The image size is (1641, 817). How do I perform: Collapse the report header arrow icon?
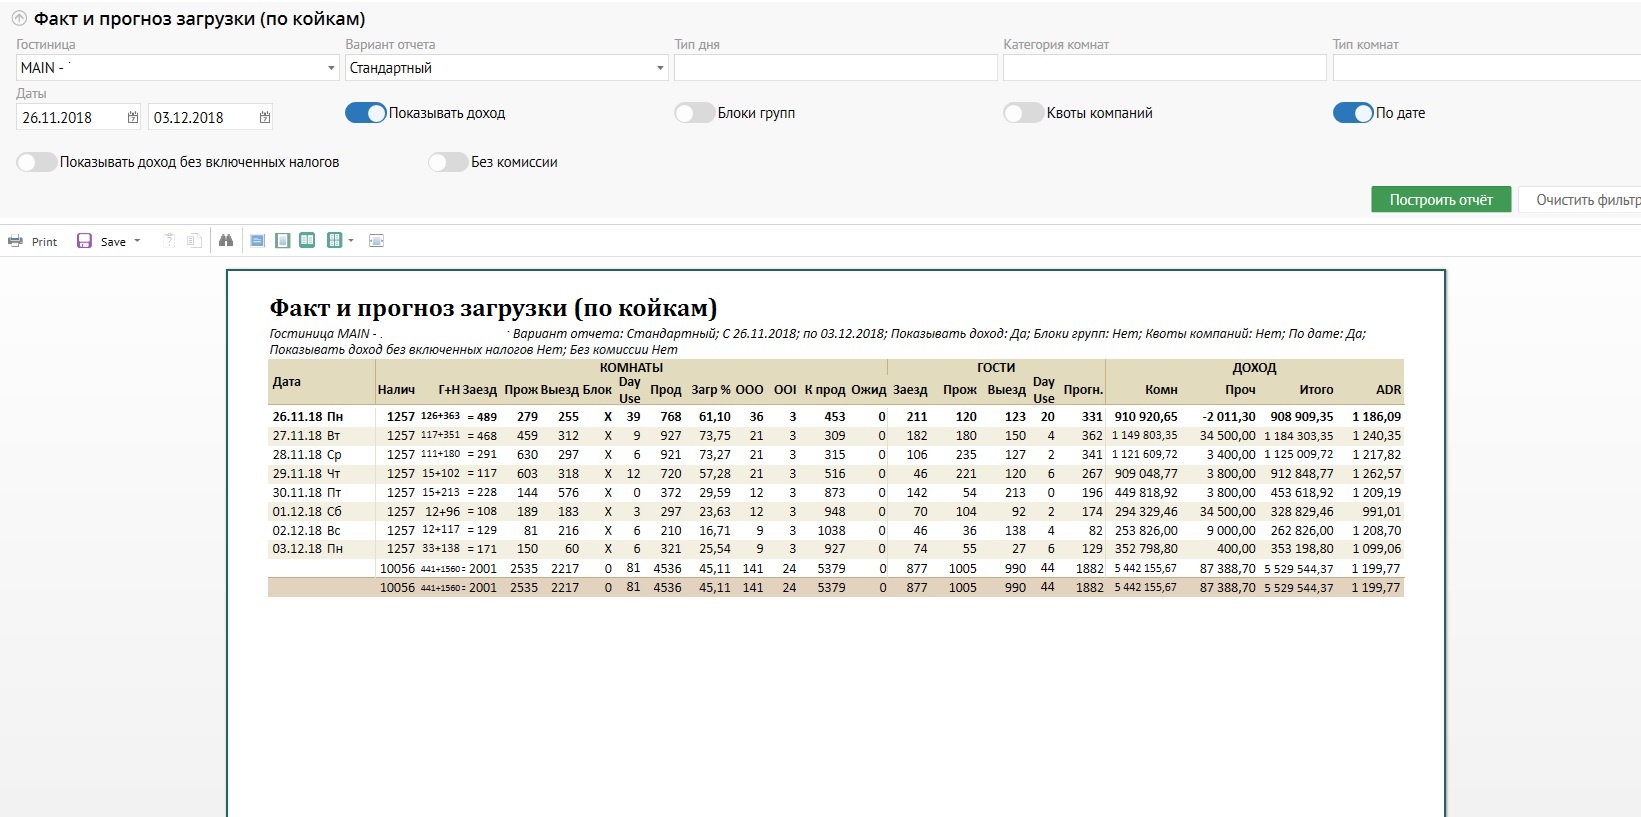[x=18, y=19]
